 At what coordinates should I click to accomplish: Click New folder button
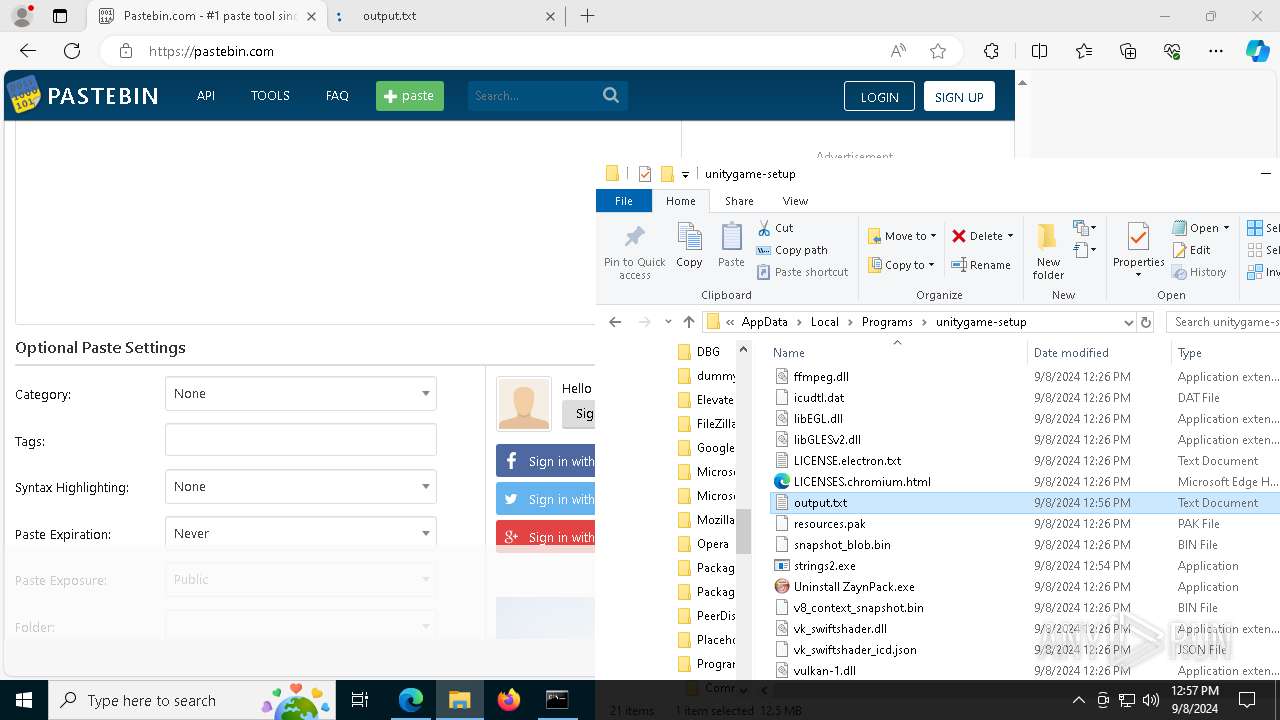[x=1048, y=252]
